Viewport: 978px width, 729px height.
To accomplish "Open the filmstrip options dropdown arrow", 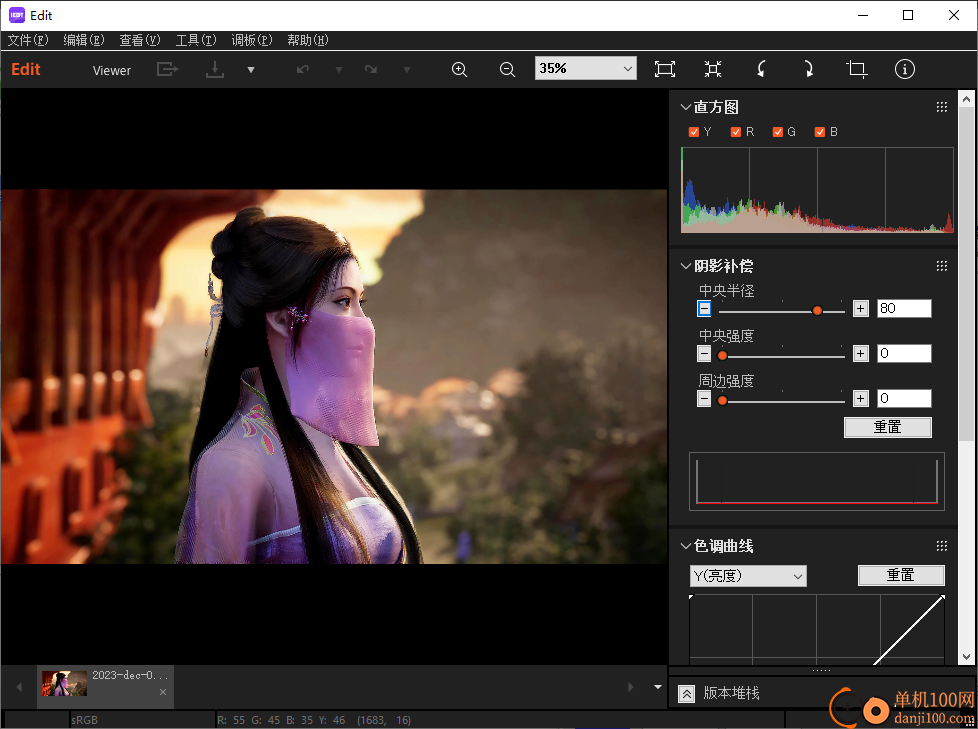I will click(657, 687).
